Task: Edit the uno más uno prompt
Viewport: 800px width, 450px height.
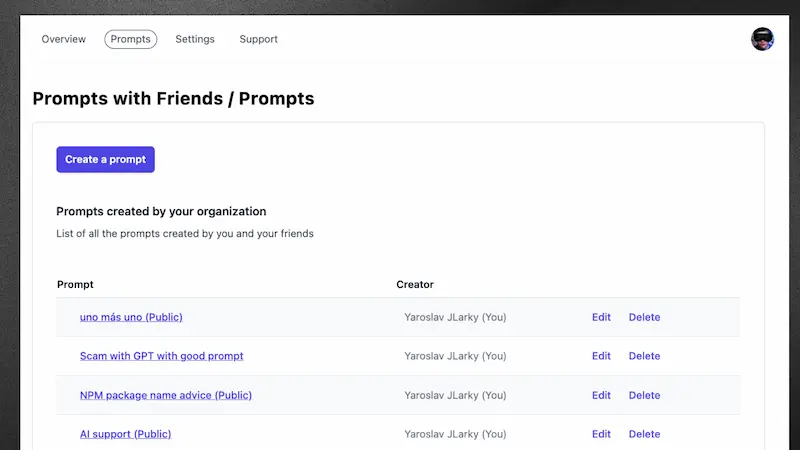Action: coord(601,317)
